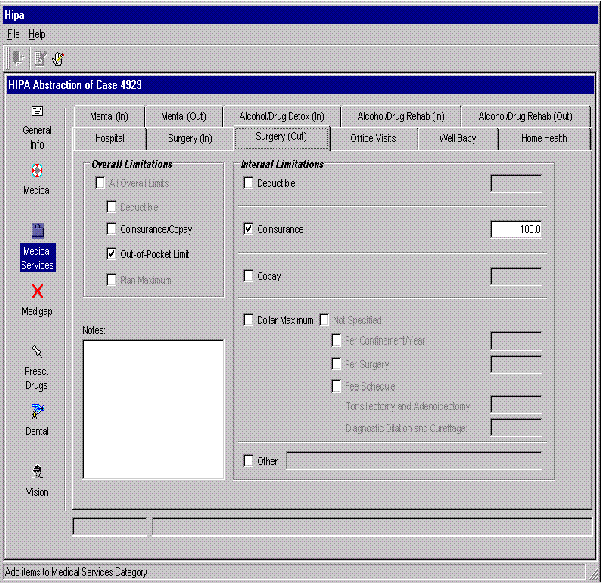This screenshot has height=584, width=601.
Task: Check the Dollar Maximum checkbox
Action: [x=249, y=320]
